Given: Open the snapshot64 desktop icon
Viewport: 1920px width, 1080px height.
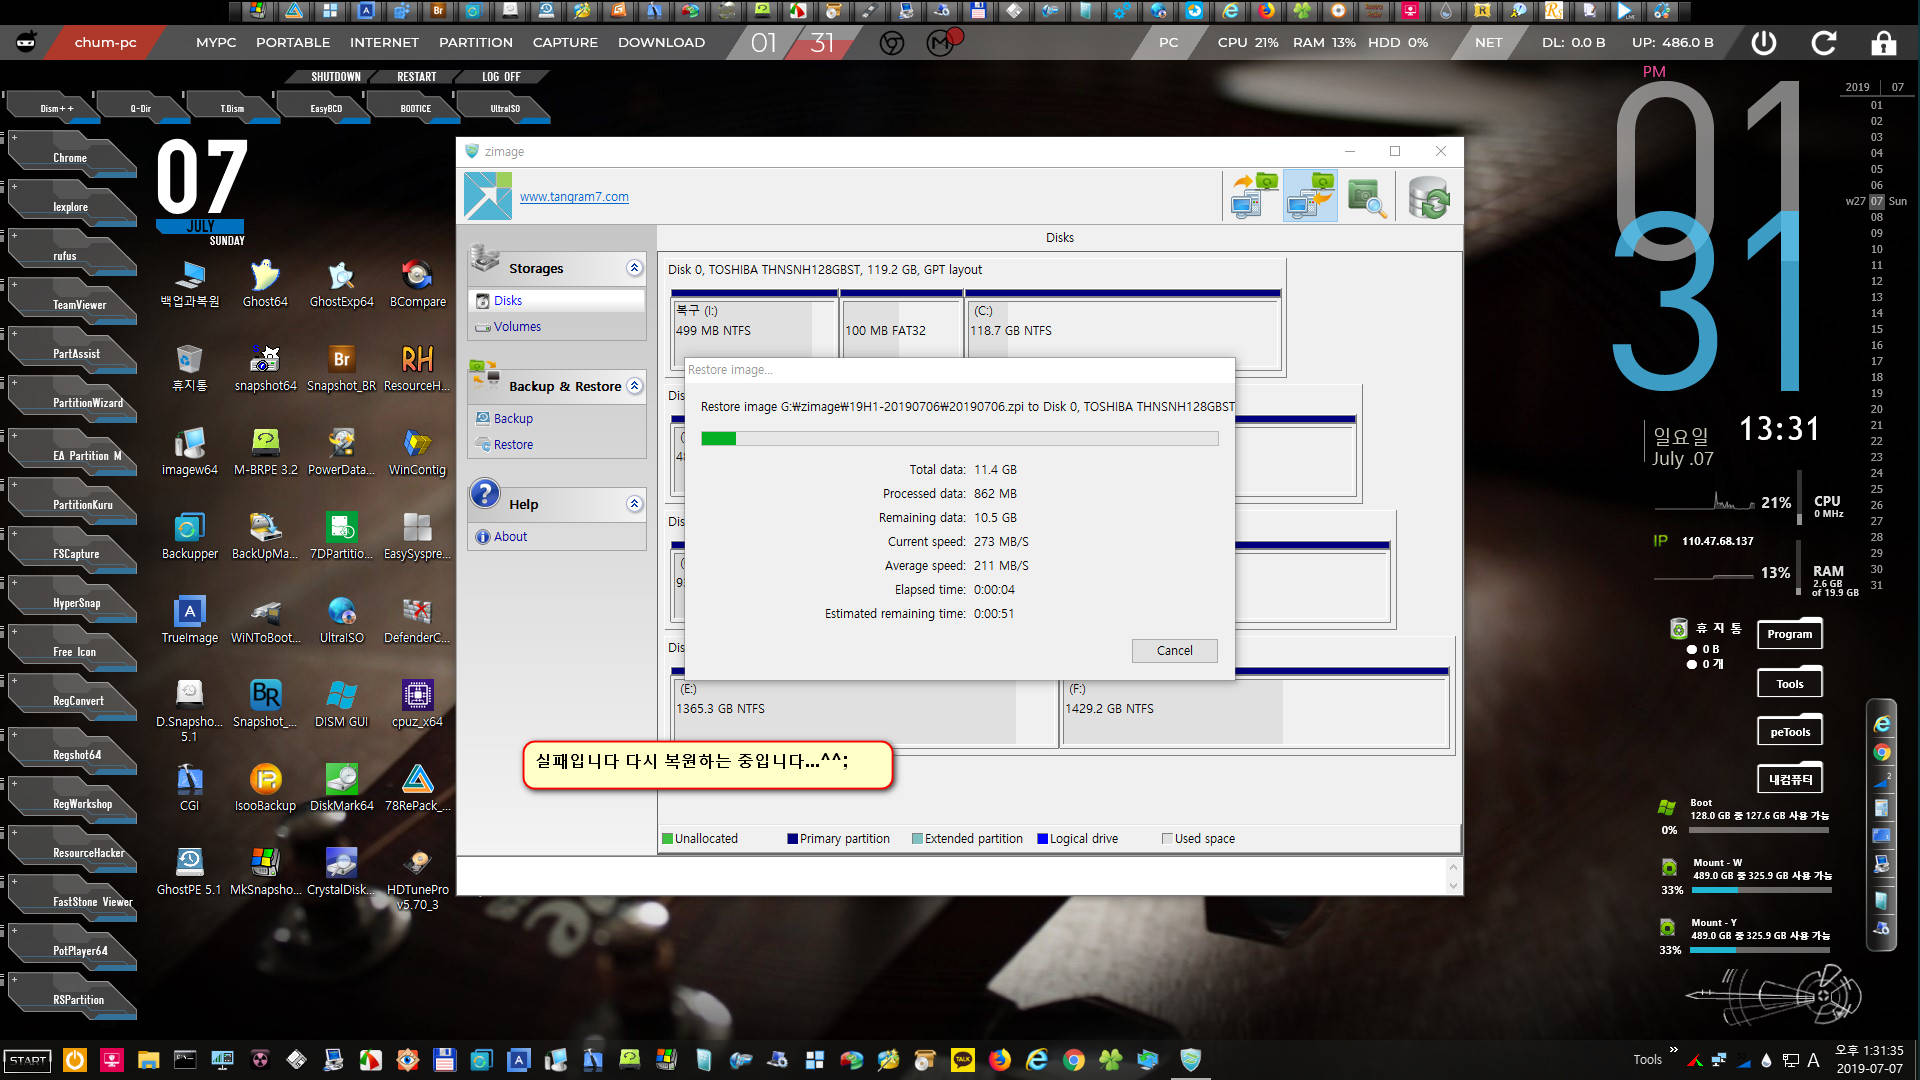Looking at the screenshot, I should (x=265, y=368).
